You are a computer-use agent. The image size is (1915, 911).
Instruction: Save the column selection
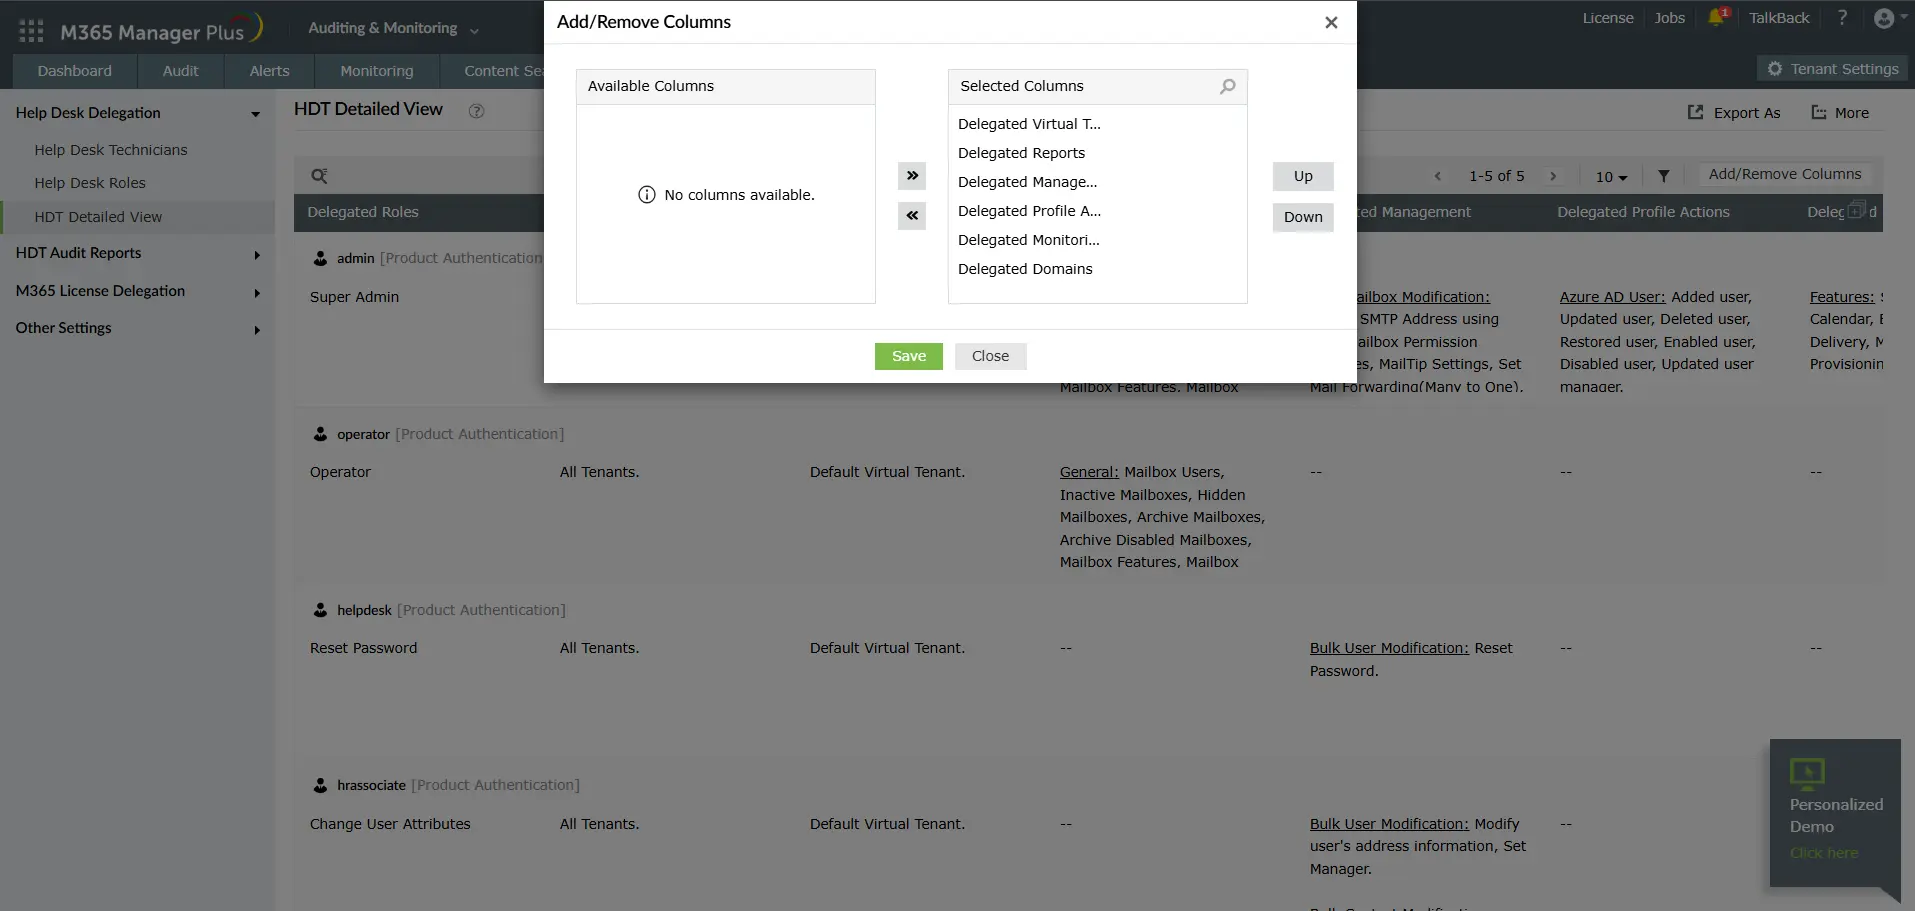pyautogui.click(x=908, y=357)
